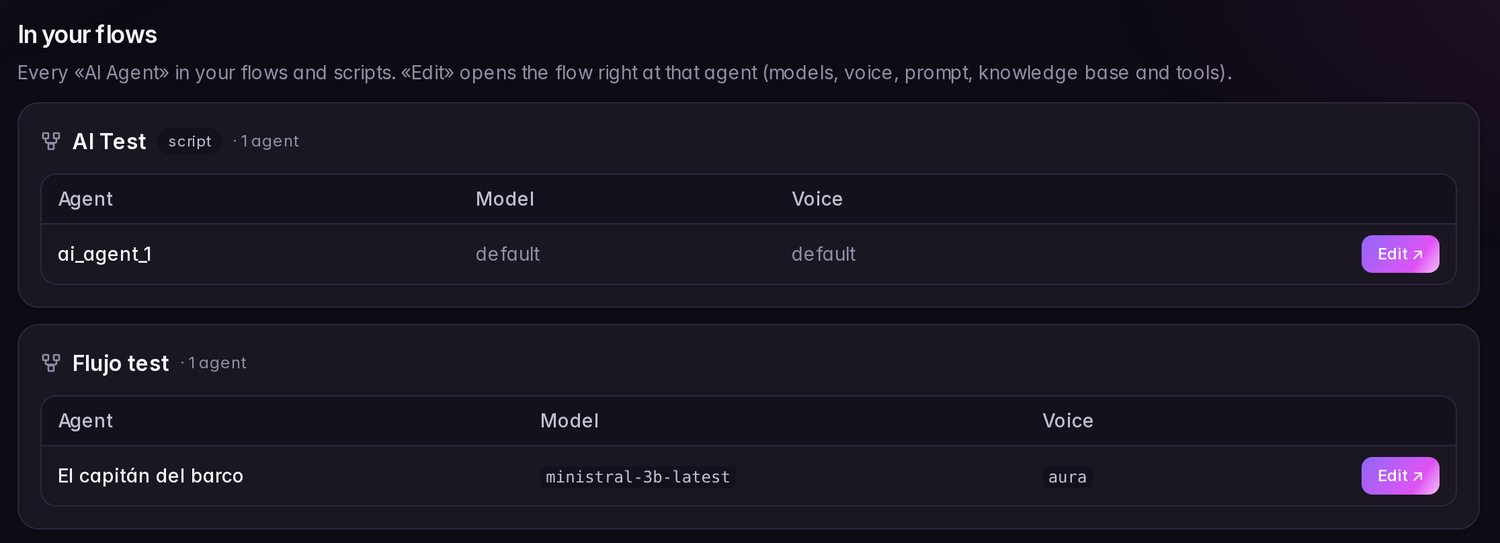
Task: Click the Model column header in Flujo test table
Action: click(x=570, y=421)
